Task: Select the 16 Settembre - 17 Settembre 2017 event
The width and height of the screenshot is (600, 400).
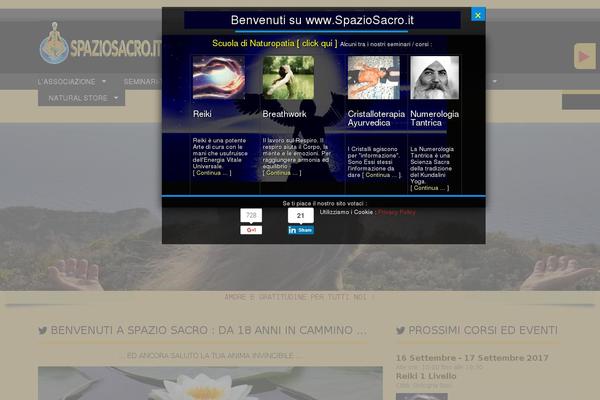Action: pos(472,358)
